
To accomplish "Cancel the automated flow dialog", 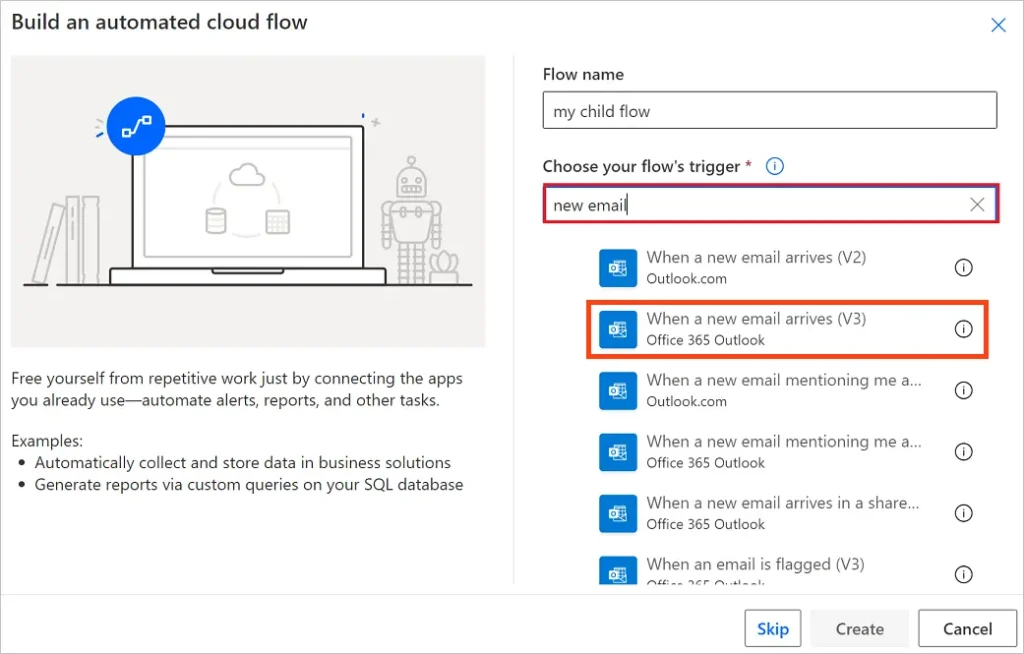I will point(967,629).
